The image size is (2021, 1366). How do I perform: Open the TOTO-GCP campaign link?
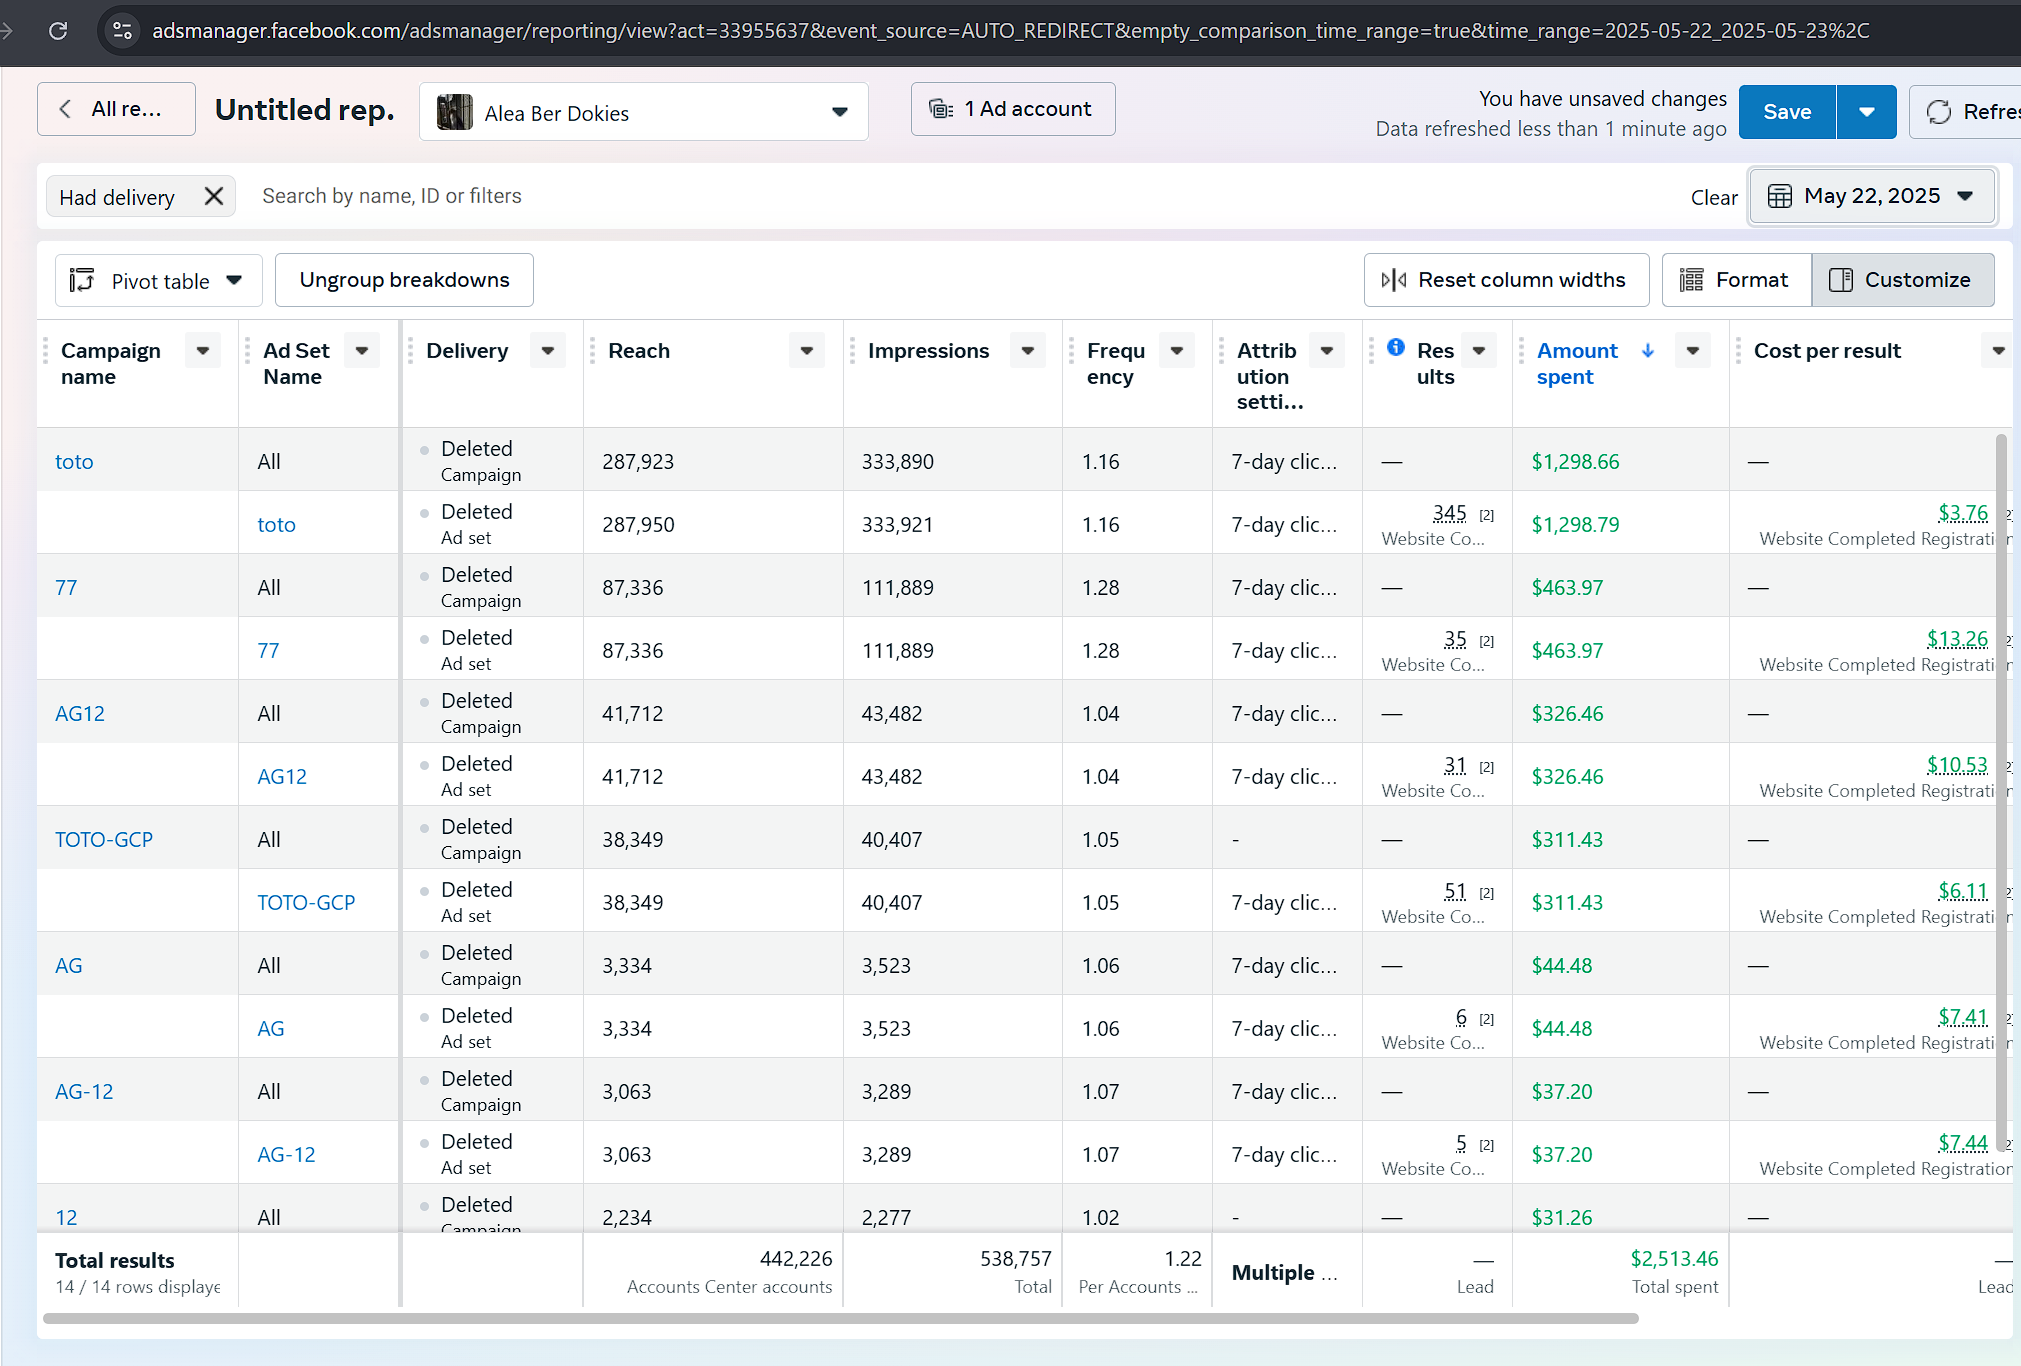[104, 840]
